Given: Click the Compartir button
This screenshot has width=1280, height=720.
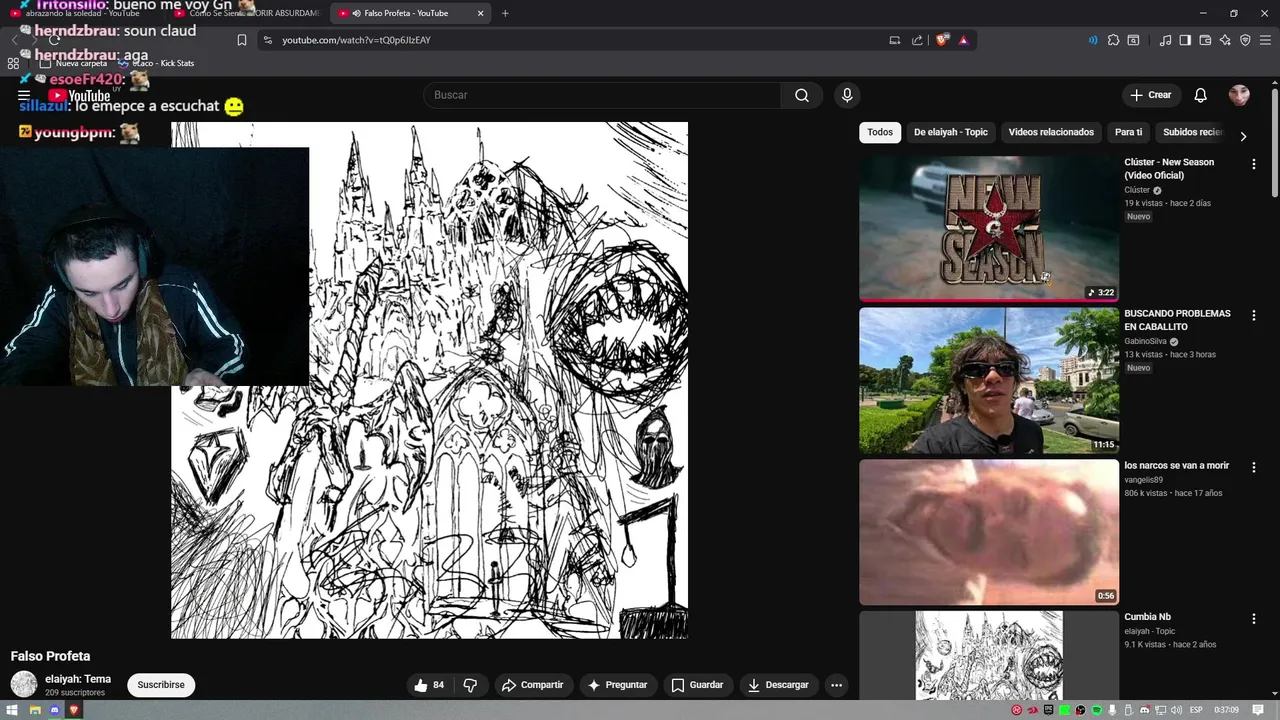Looking at the screenshot, I should pos(533,685).
